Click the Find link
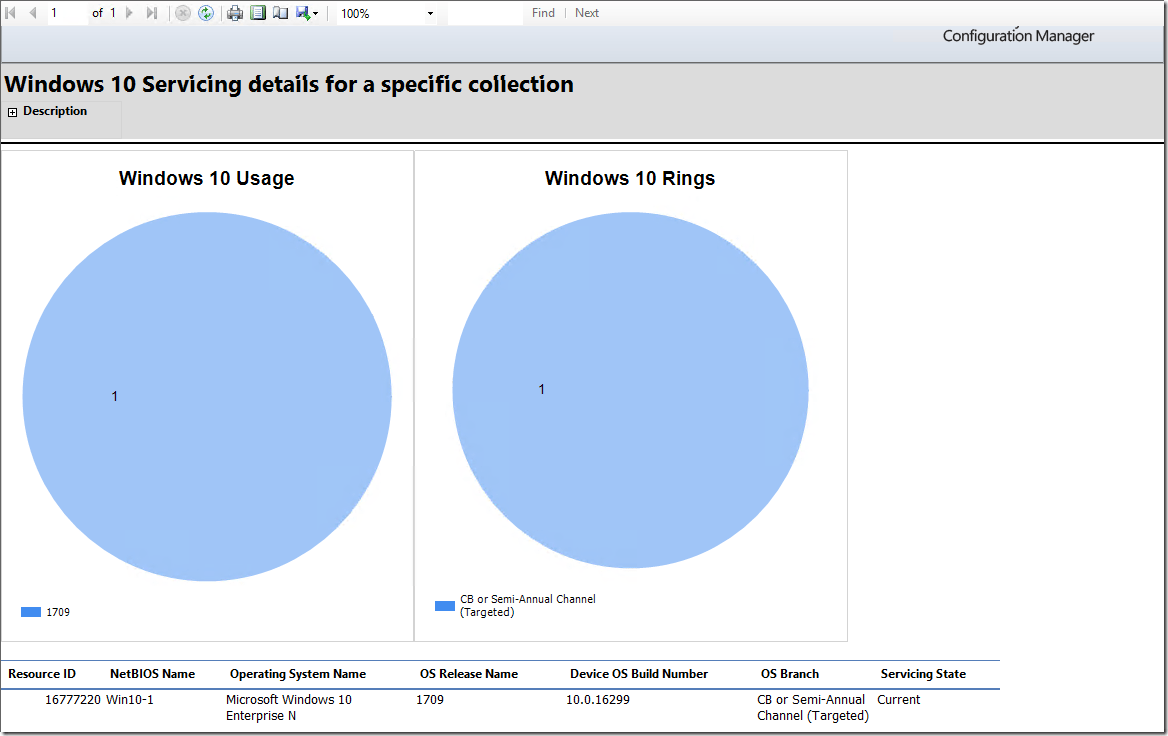 [x=543, y=13]
